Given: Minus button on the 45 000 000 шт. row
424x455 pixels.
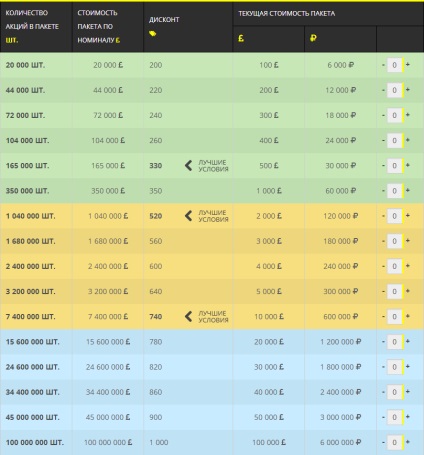Looking at the screenshot, I should [383, 417].
